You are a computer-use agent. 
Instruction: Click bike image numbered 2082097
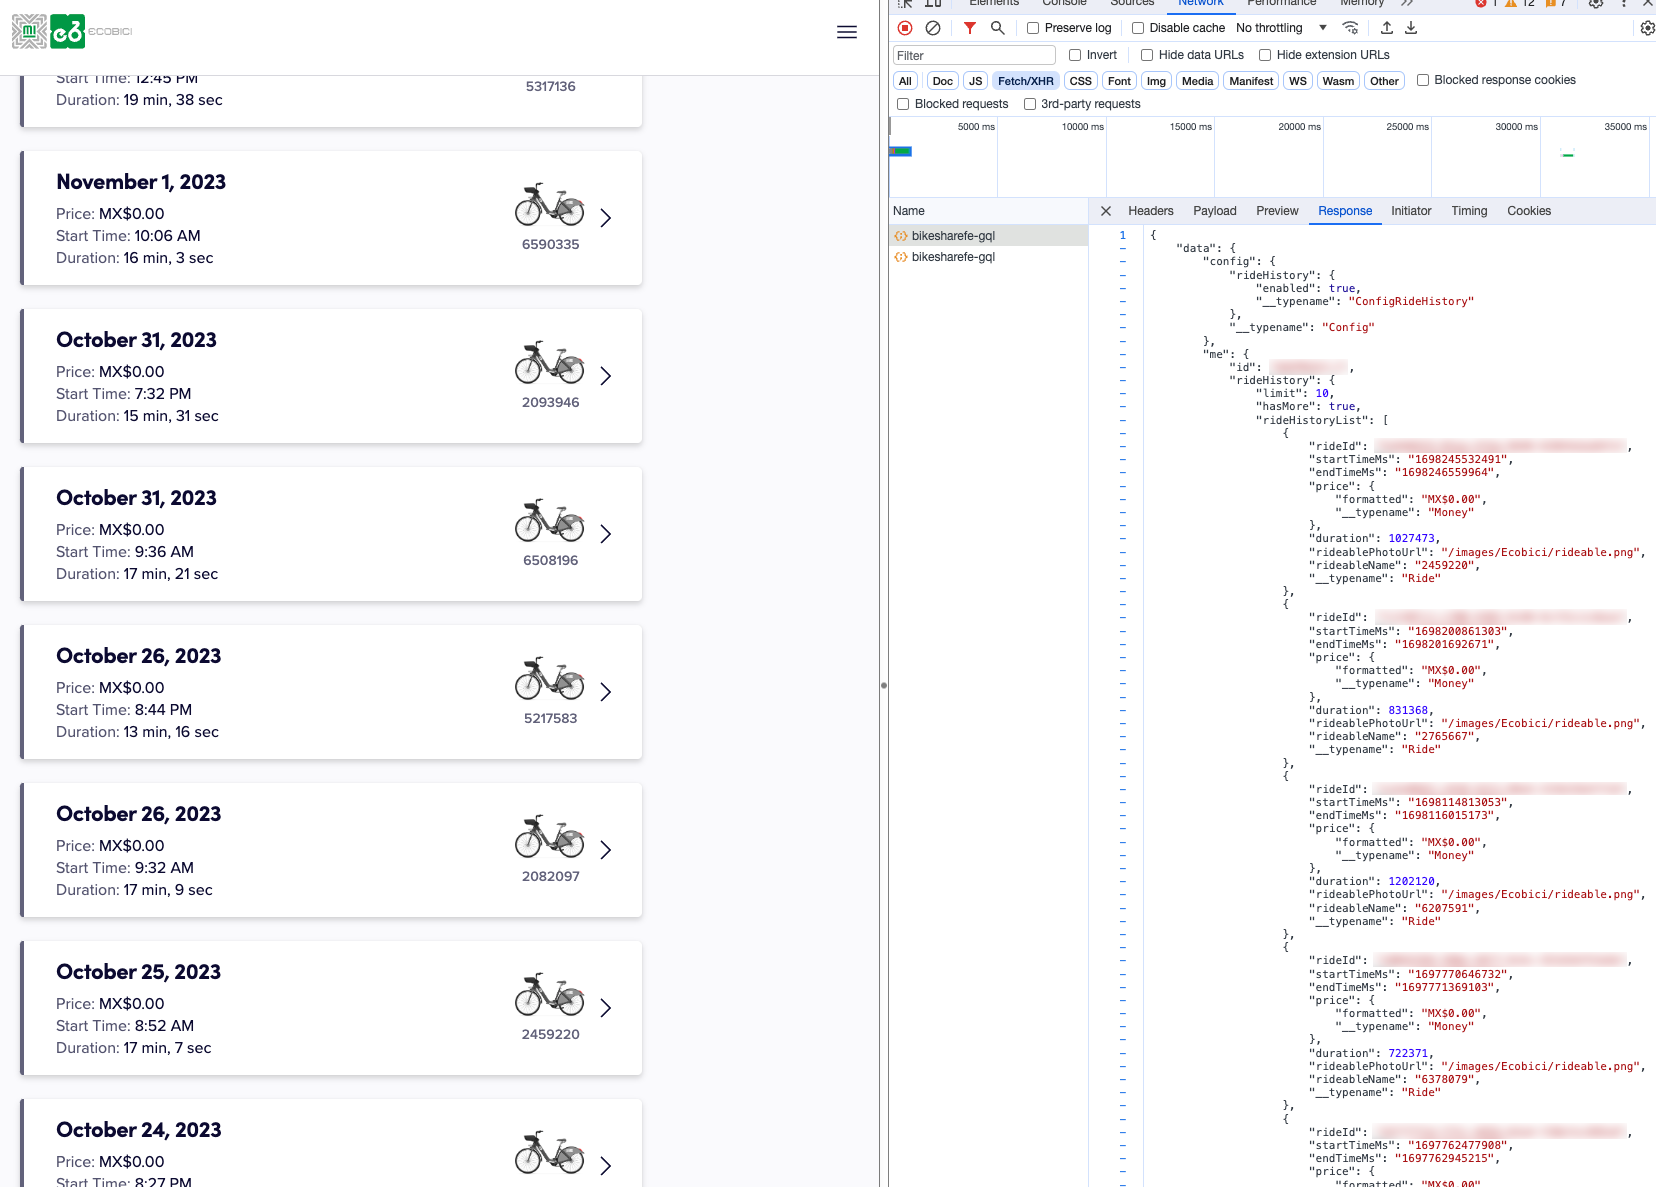(x=550, y=837)
